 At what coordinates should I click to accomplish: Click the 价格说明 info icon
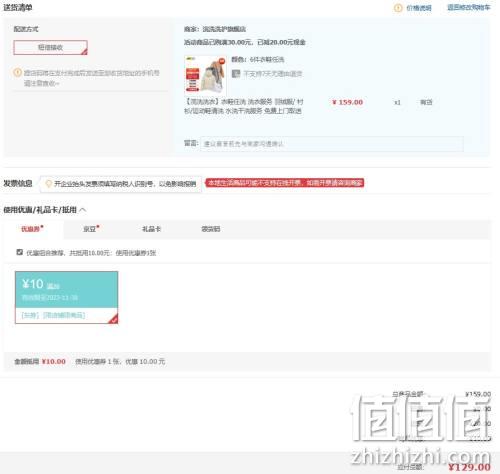398,8
